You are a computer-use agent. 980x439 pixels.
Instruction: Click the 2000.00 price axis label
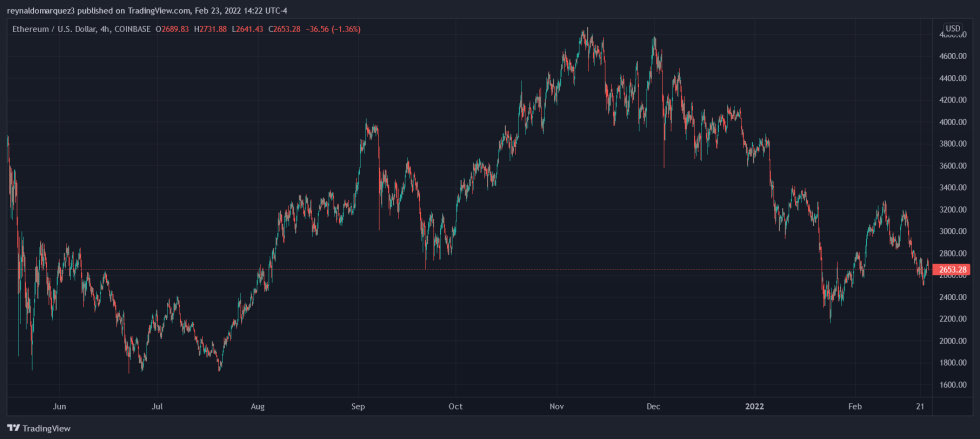pos(953,341)
